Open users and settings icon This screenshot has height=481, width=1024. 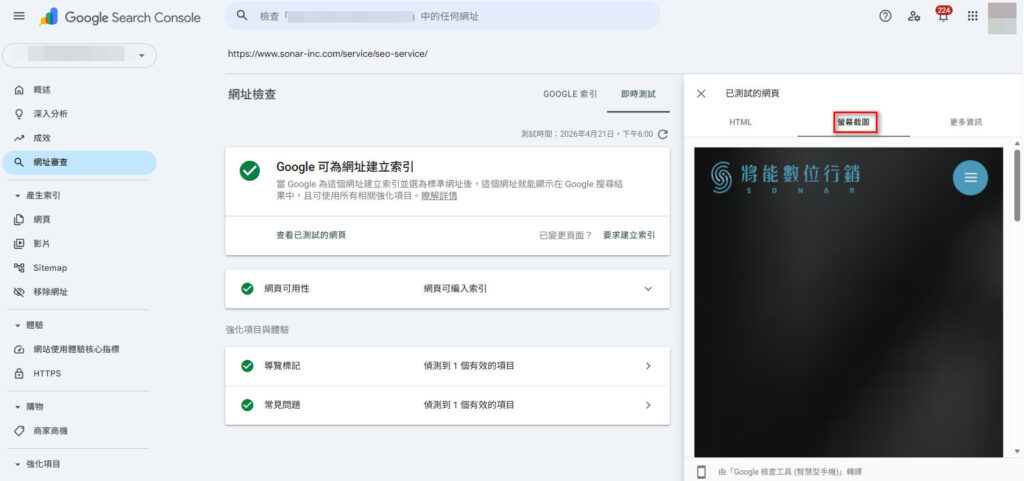(x=914, y=16)
